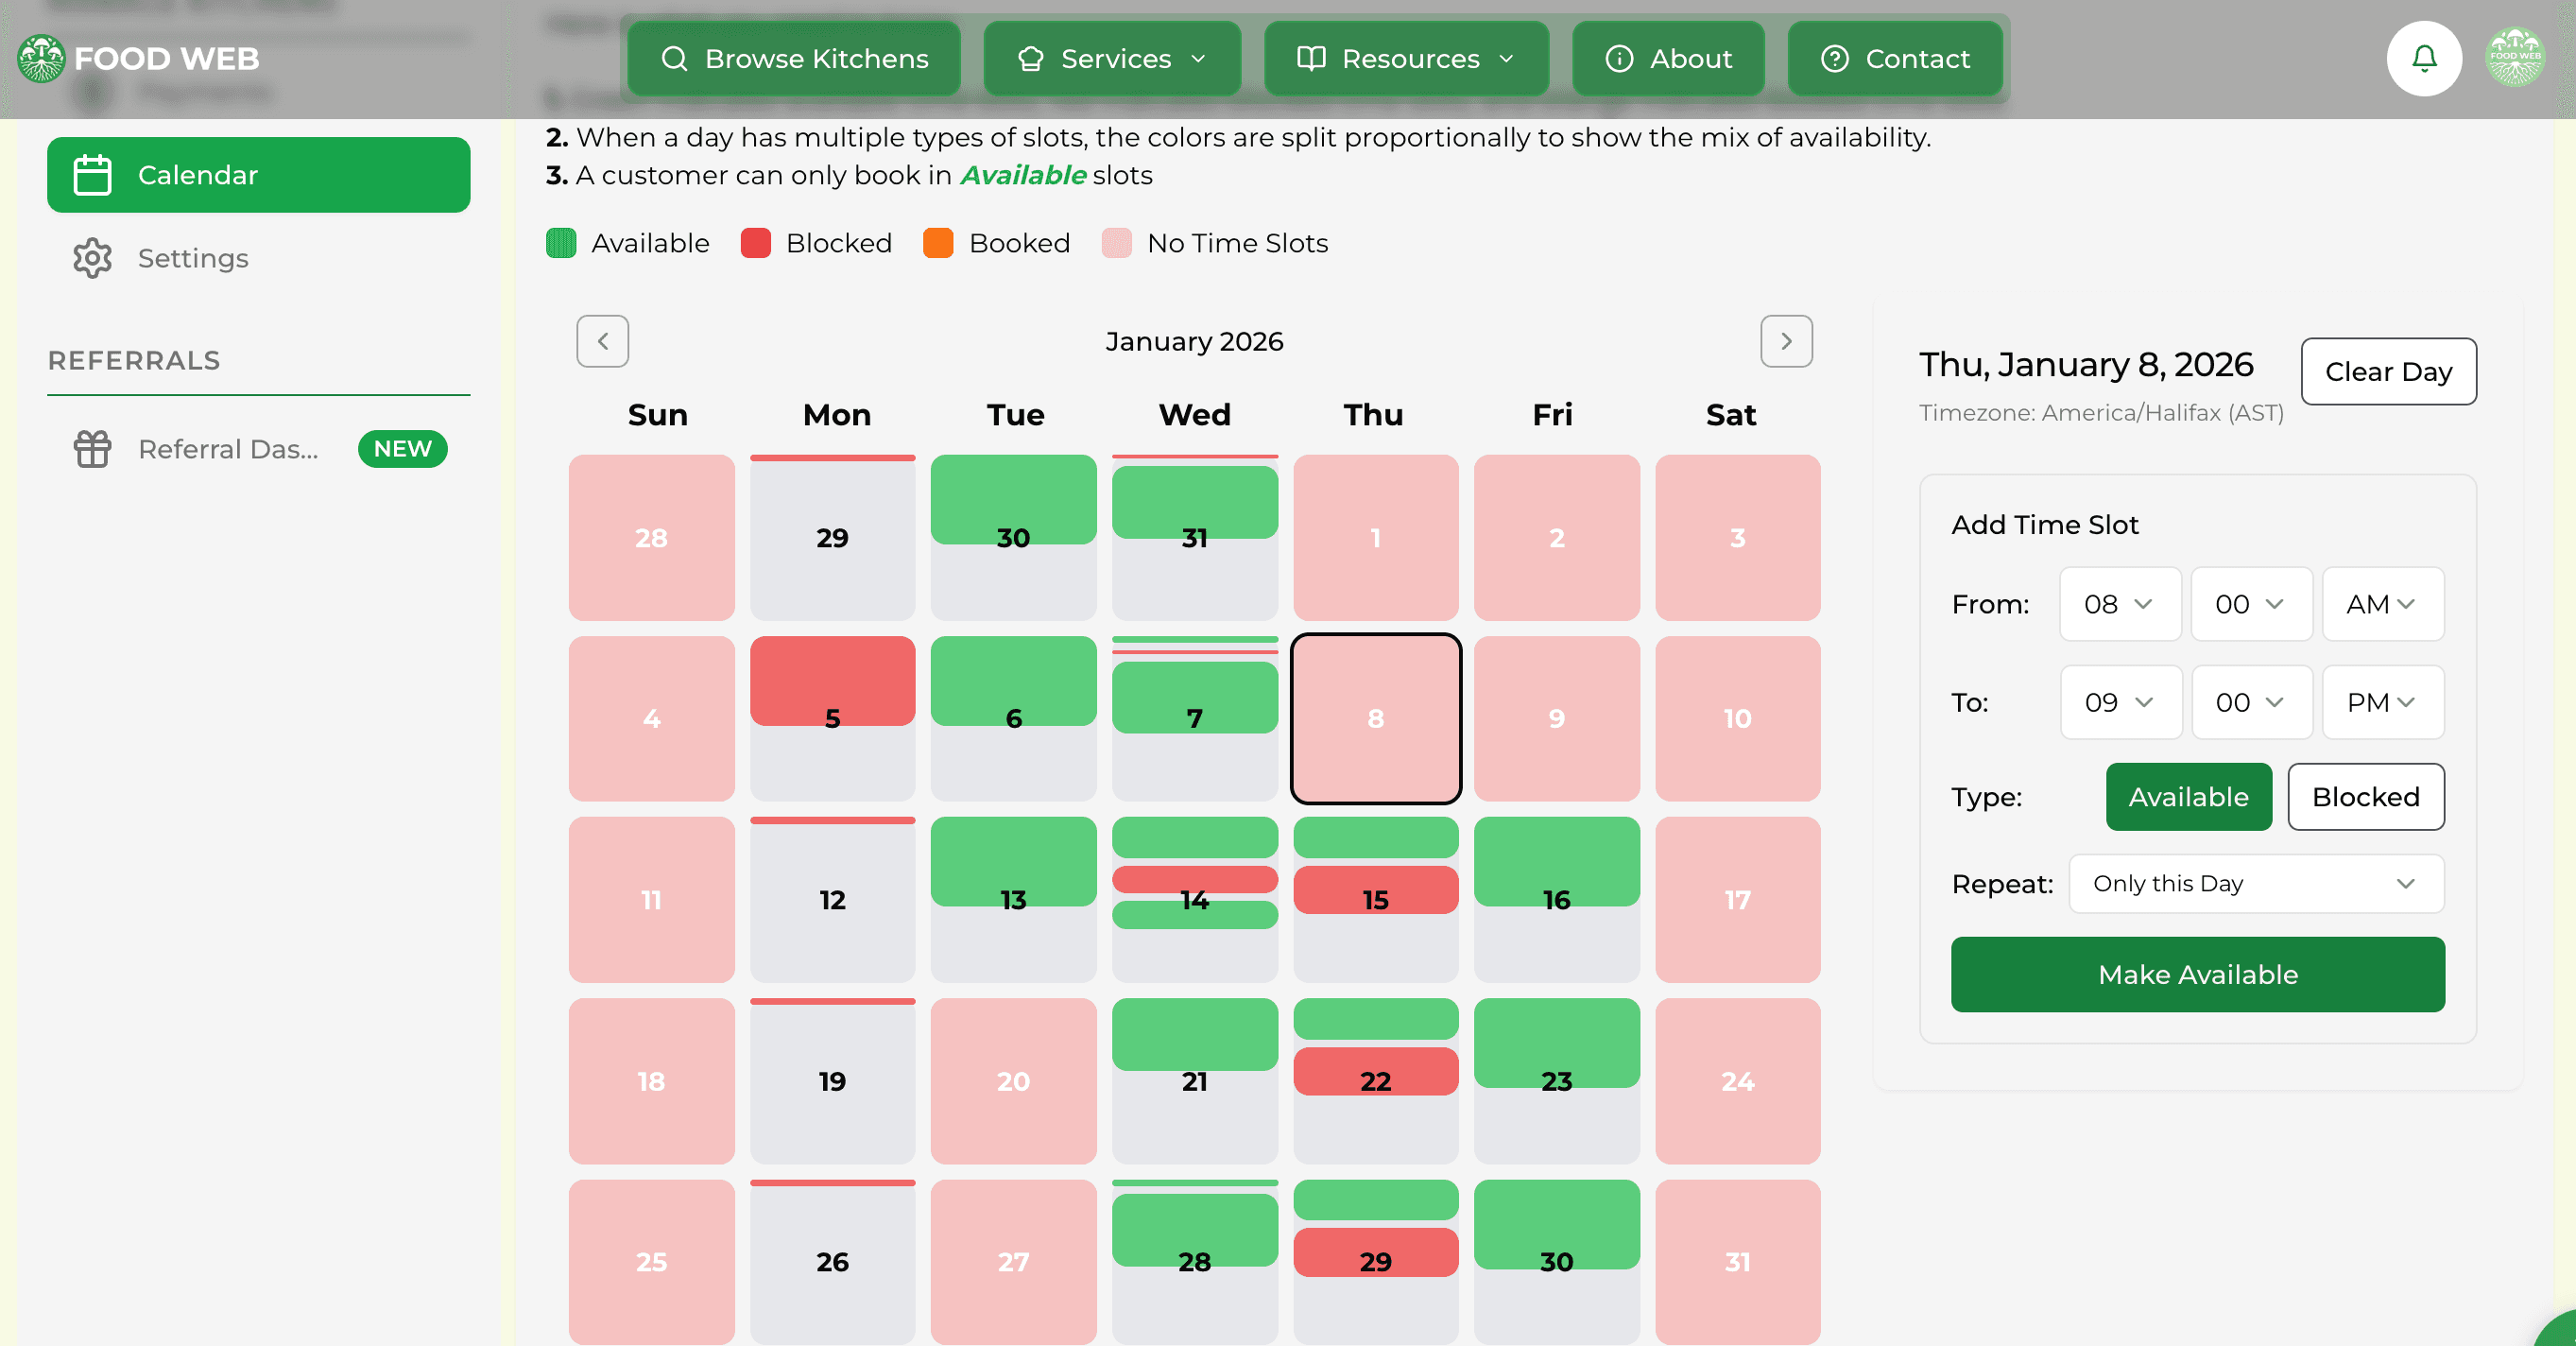The height and width of the screenshot is (1346, 2576).
Task: Select January 14 on calendar
Action: tap(1194, 899)
